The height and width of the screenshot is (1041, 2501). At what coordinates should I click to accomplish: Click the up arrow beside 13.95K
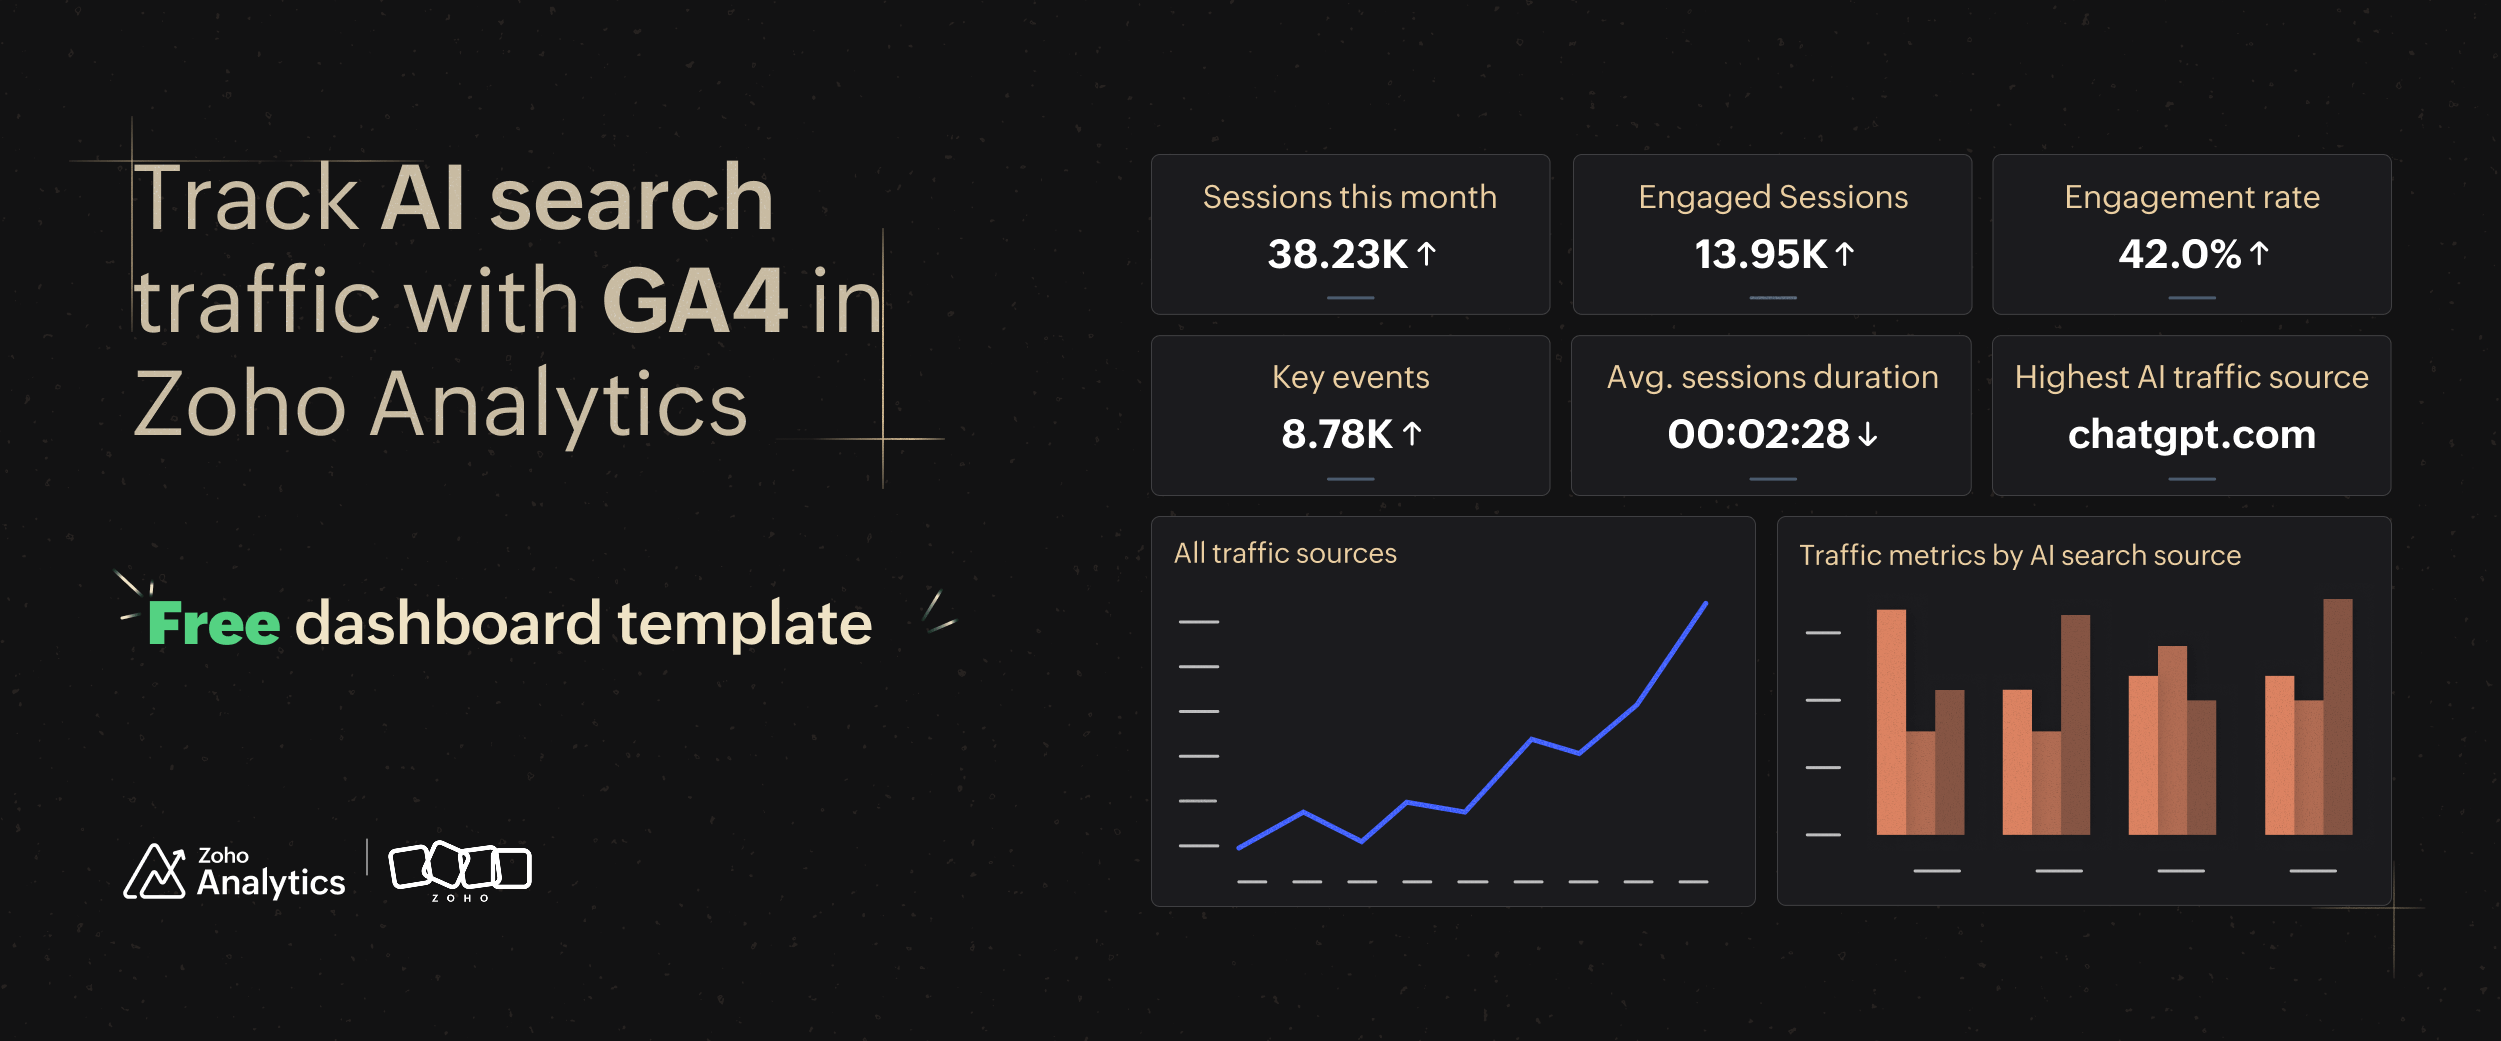[1845, 254]
